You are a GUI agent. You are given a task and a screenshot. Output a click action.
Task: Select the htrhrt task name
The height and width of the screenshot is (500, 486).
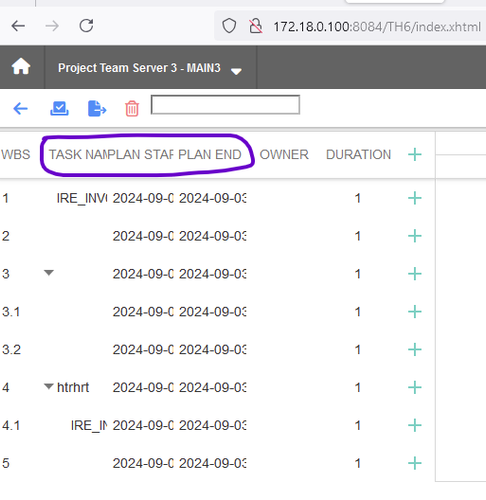73,388
